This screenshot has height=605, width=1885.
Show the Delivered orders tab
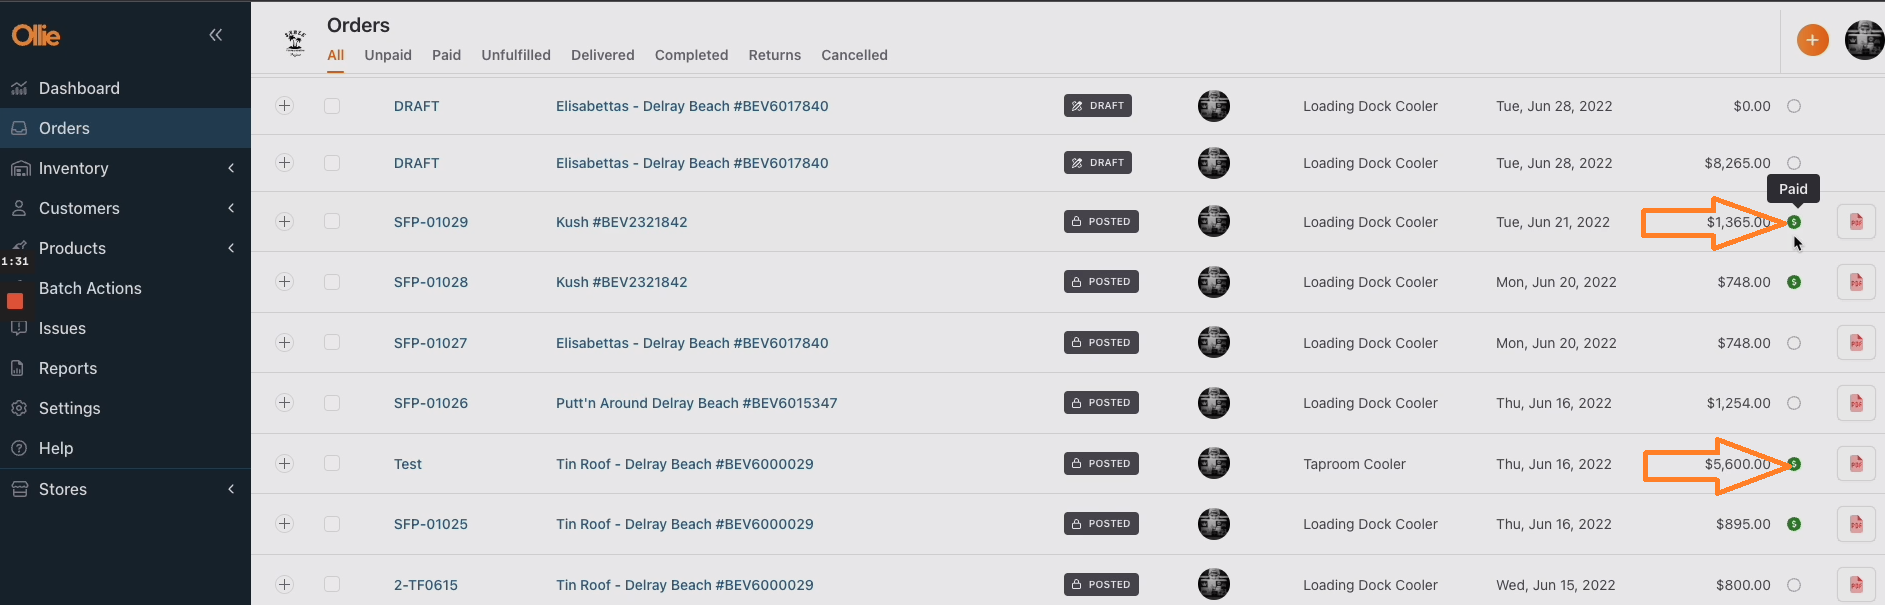point(603,55)
